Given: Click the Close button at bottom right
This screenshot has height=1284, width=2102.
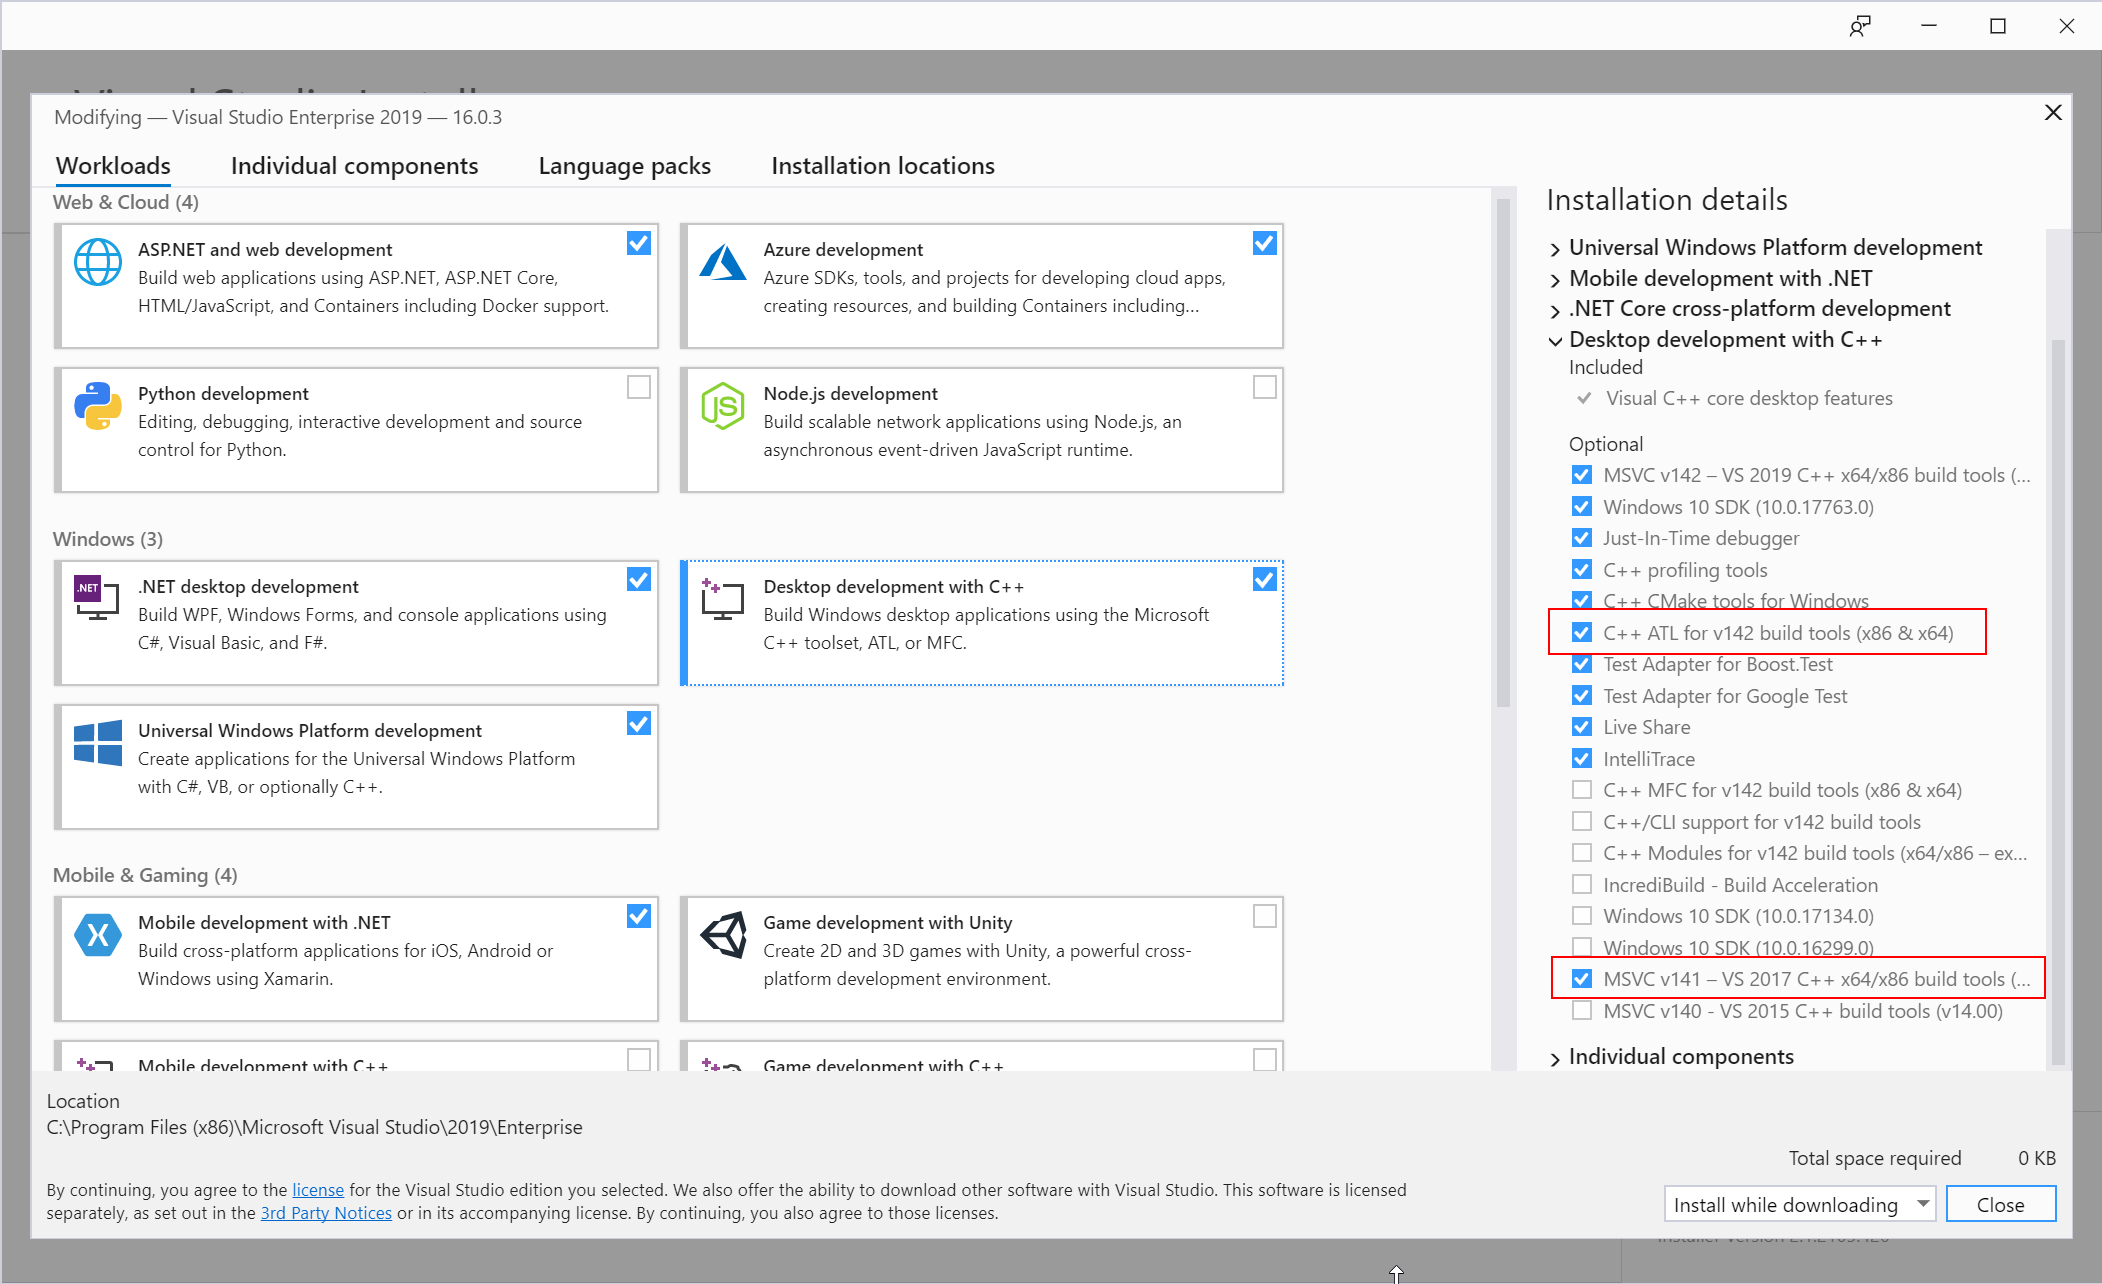Looking at the screenshot, I should coord(2000,1204).
